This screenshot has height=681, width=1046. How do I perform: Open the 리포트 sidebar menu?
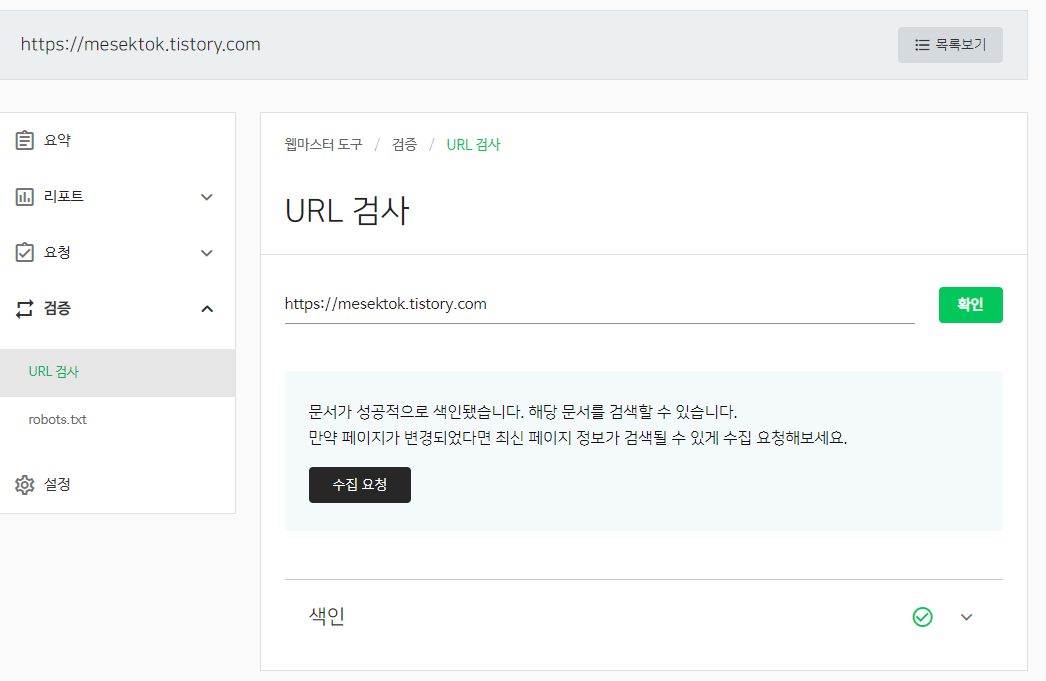[x=117, y=197]
